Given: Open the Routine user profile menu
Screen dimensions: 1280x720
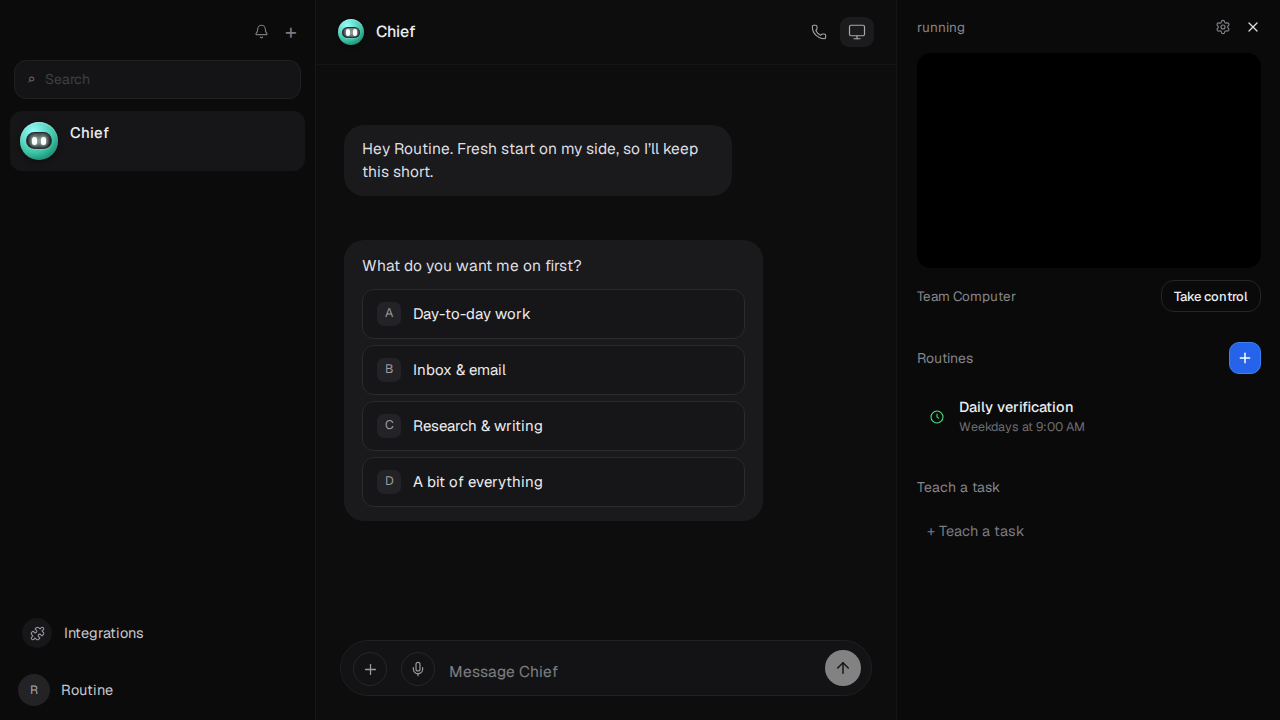Looking at the screenshot, I should [67, 690].
